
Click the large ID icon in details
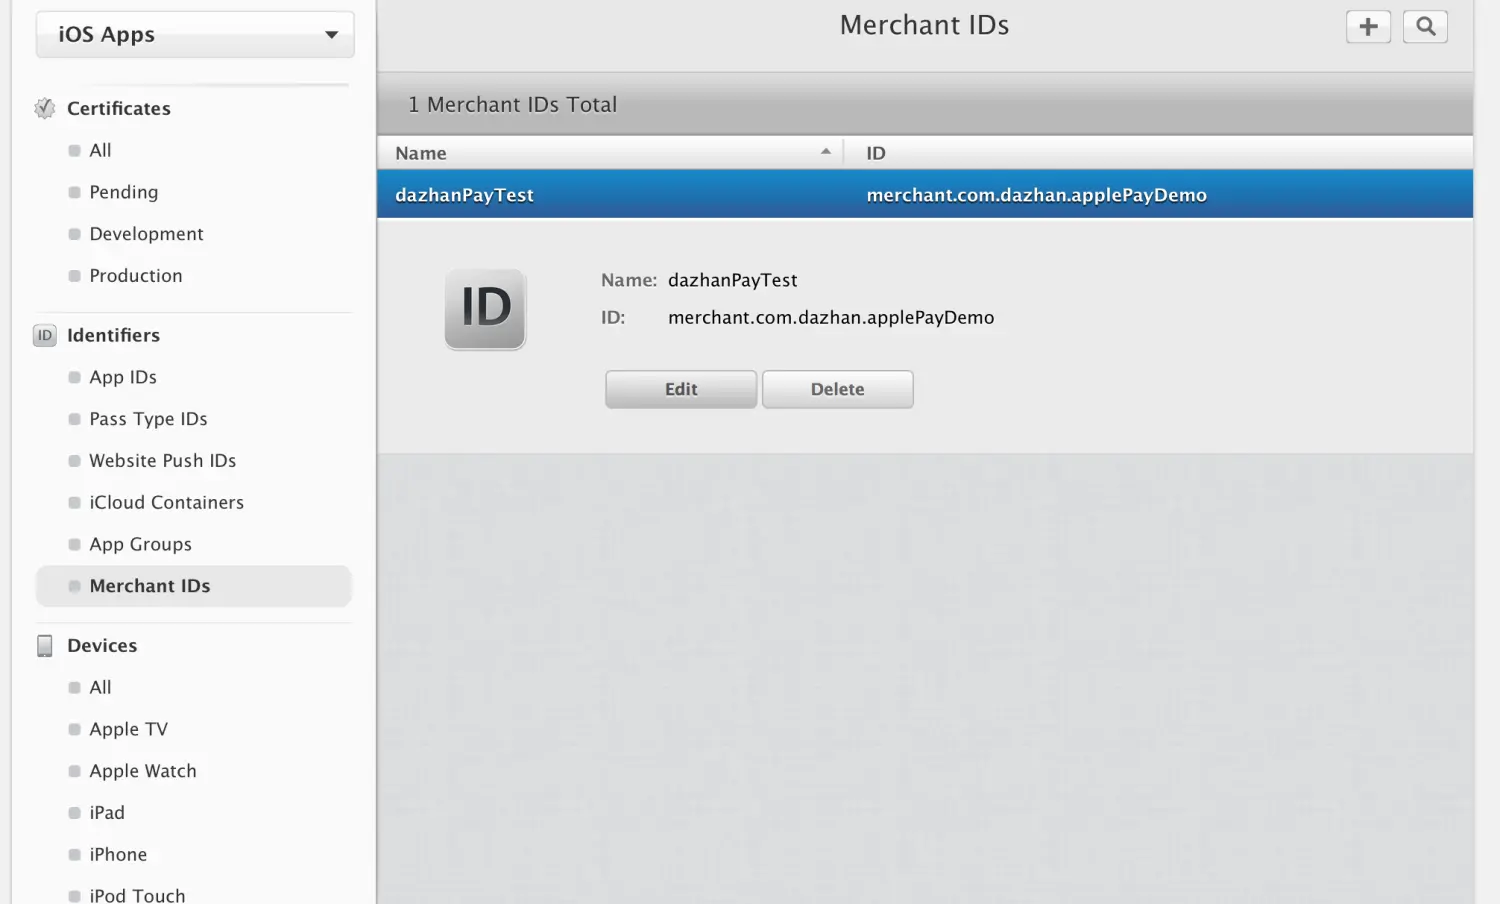(485, 309)
